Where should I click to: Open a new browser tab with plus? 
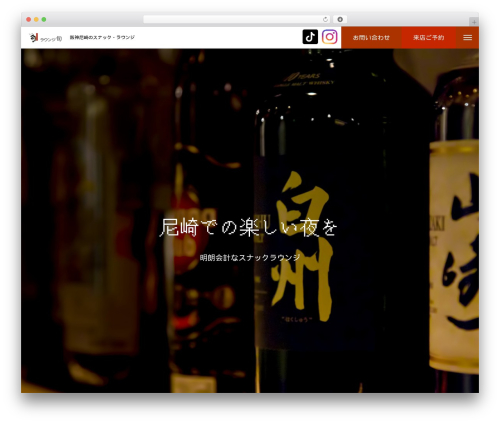[x=474, y=22]
